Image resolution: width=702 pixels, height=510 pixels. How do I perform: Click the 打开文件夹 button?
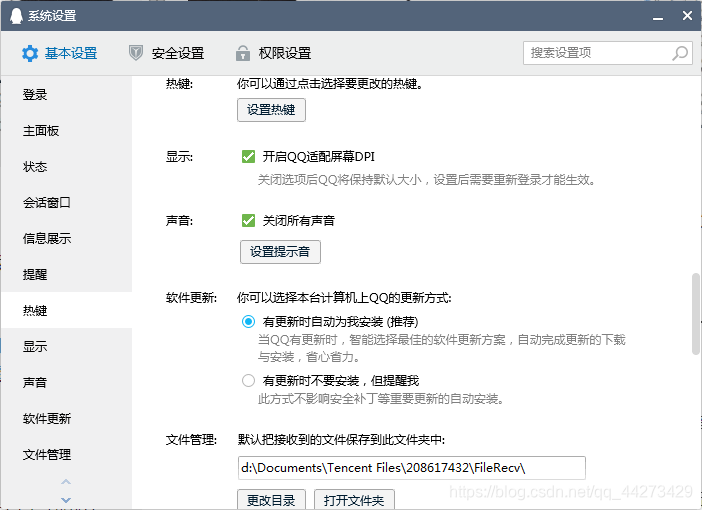click(354, 500)
